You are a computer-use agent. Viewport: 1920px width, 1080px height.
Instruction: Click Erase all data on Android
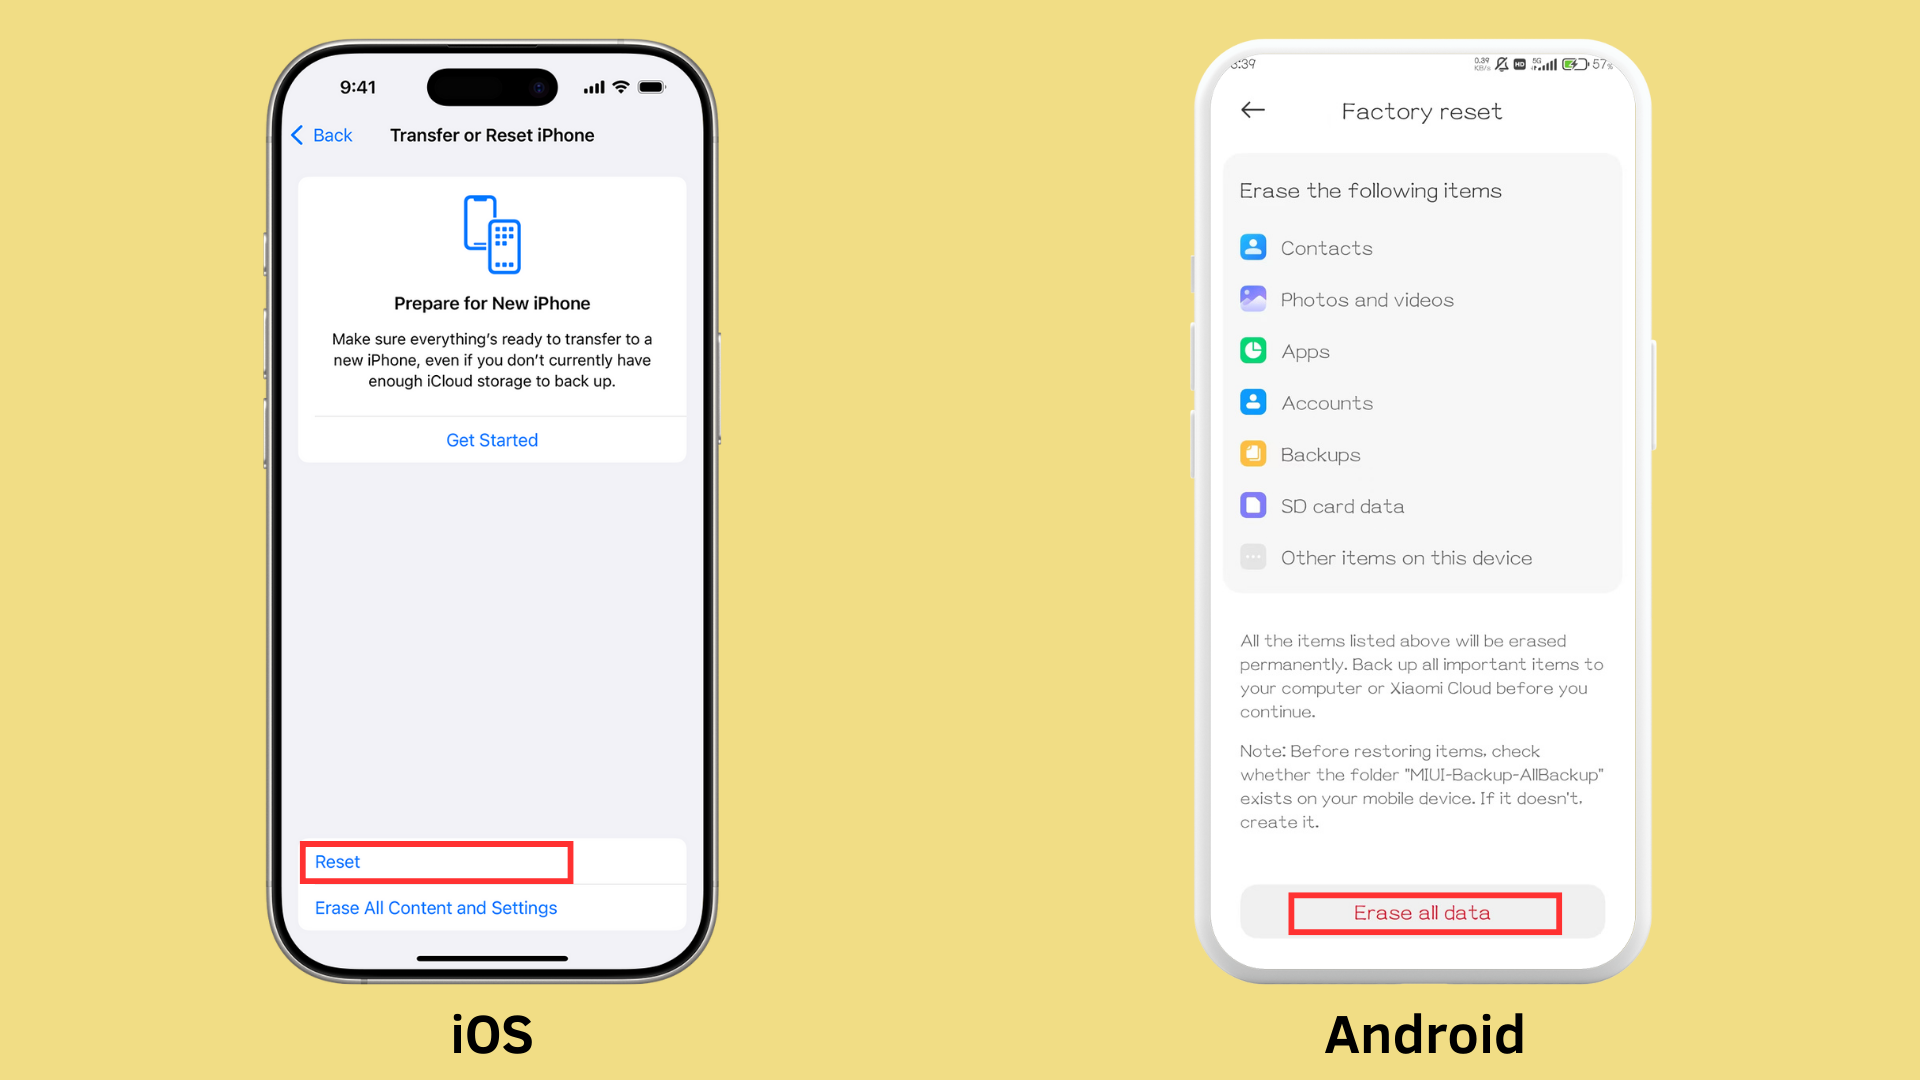click(1422, 911)
